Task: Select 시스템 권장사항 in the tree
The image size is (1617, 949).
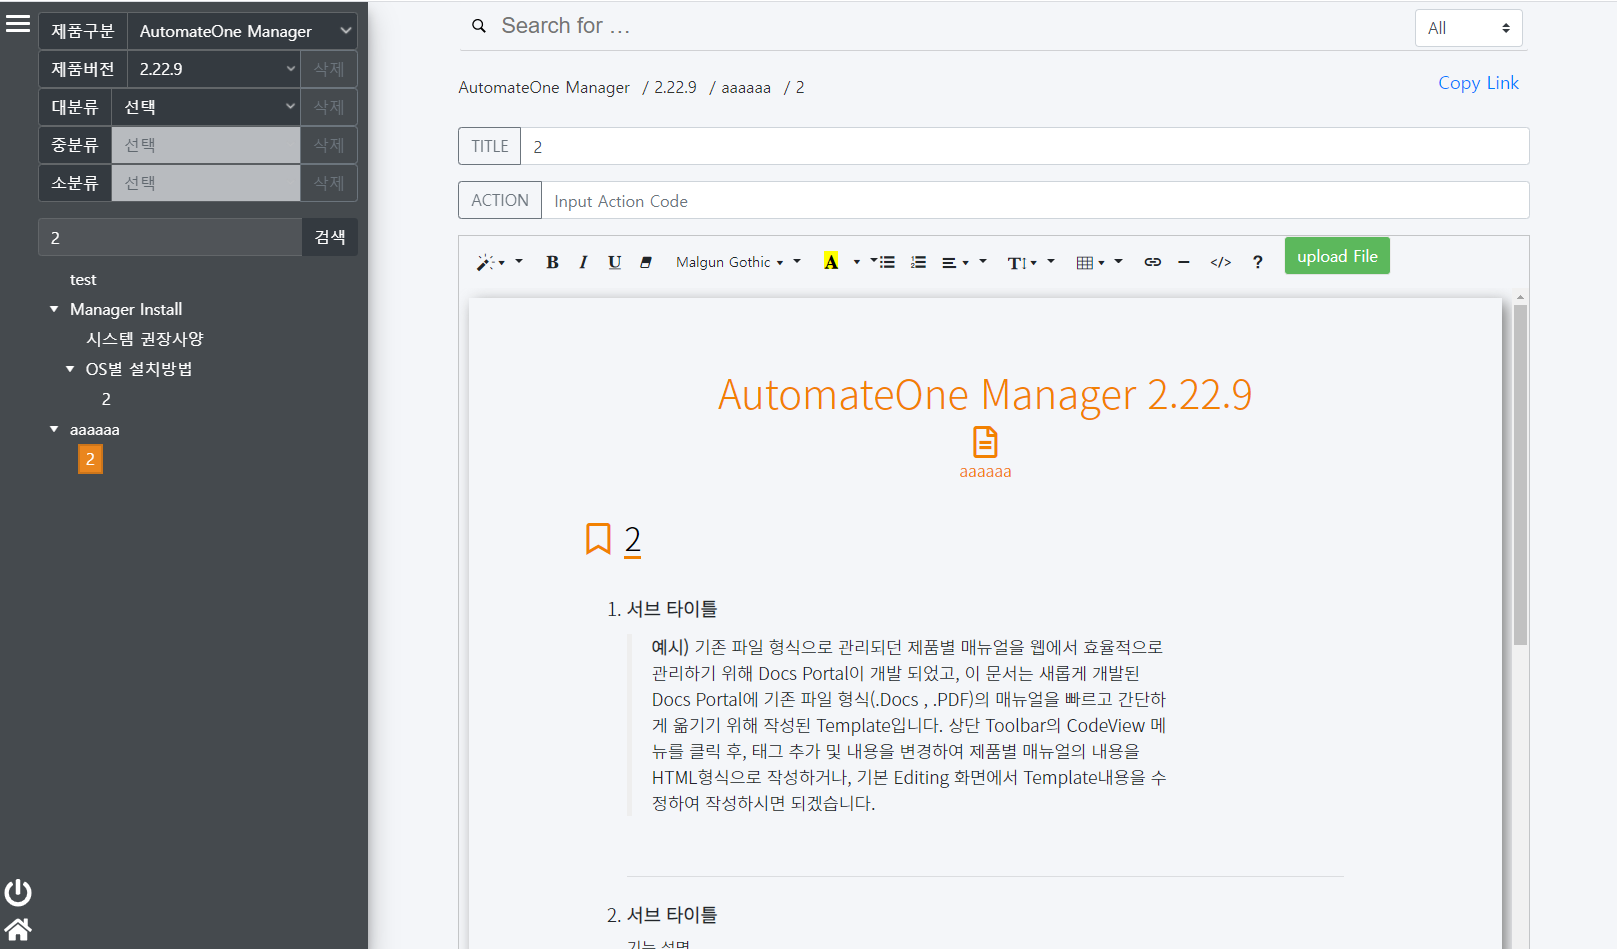Action: 144,339
